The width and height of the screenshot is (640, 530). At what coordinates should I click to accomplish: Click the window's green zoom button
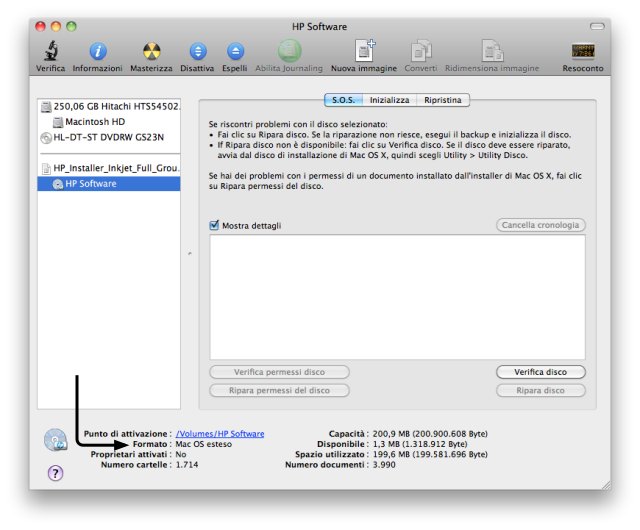pyautogui.click(x=71, y=27)
